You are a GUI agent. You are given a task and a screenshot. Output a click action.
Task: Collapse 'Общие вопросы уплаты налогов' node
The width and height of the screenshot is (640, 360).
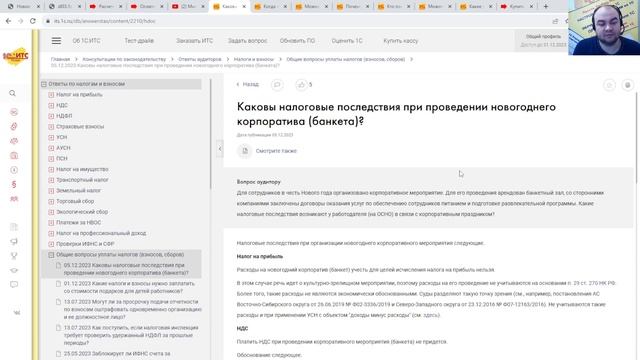pyautogui.click(x=51, y=255)
